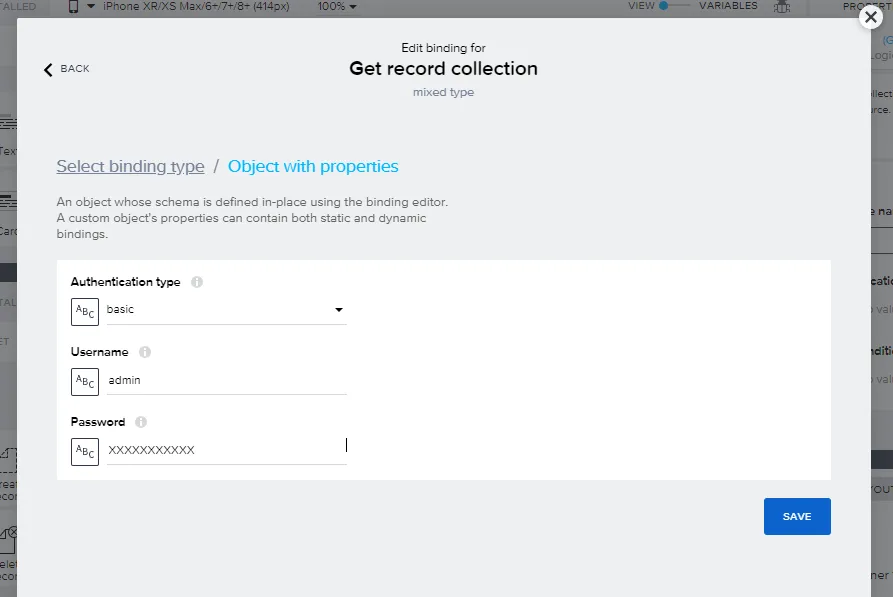Select the Object with properties breadcrumb
The width and height of the screenshot is (893, 597).
pyautogui.click(x=313, y=167)
